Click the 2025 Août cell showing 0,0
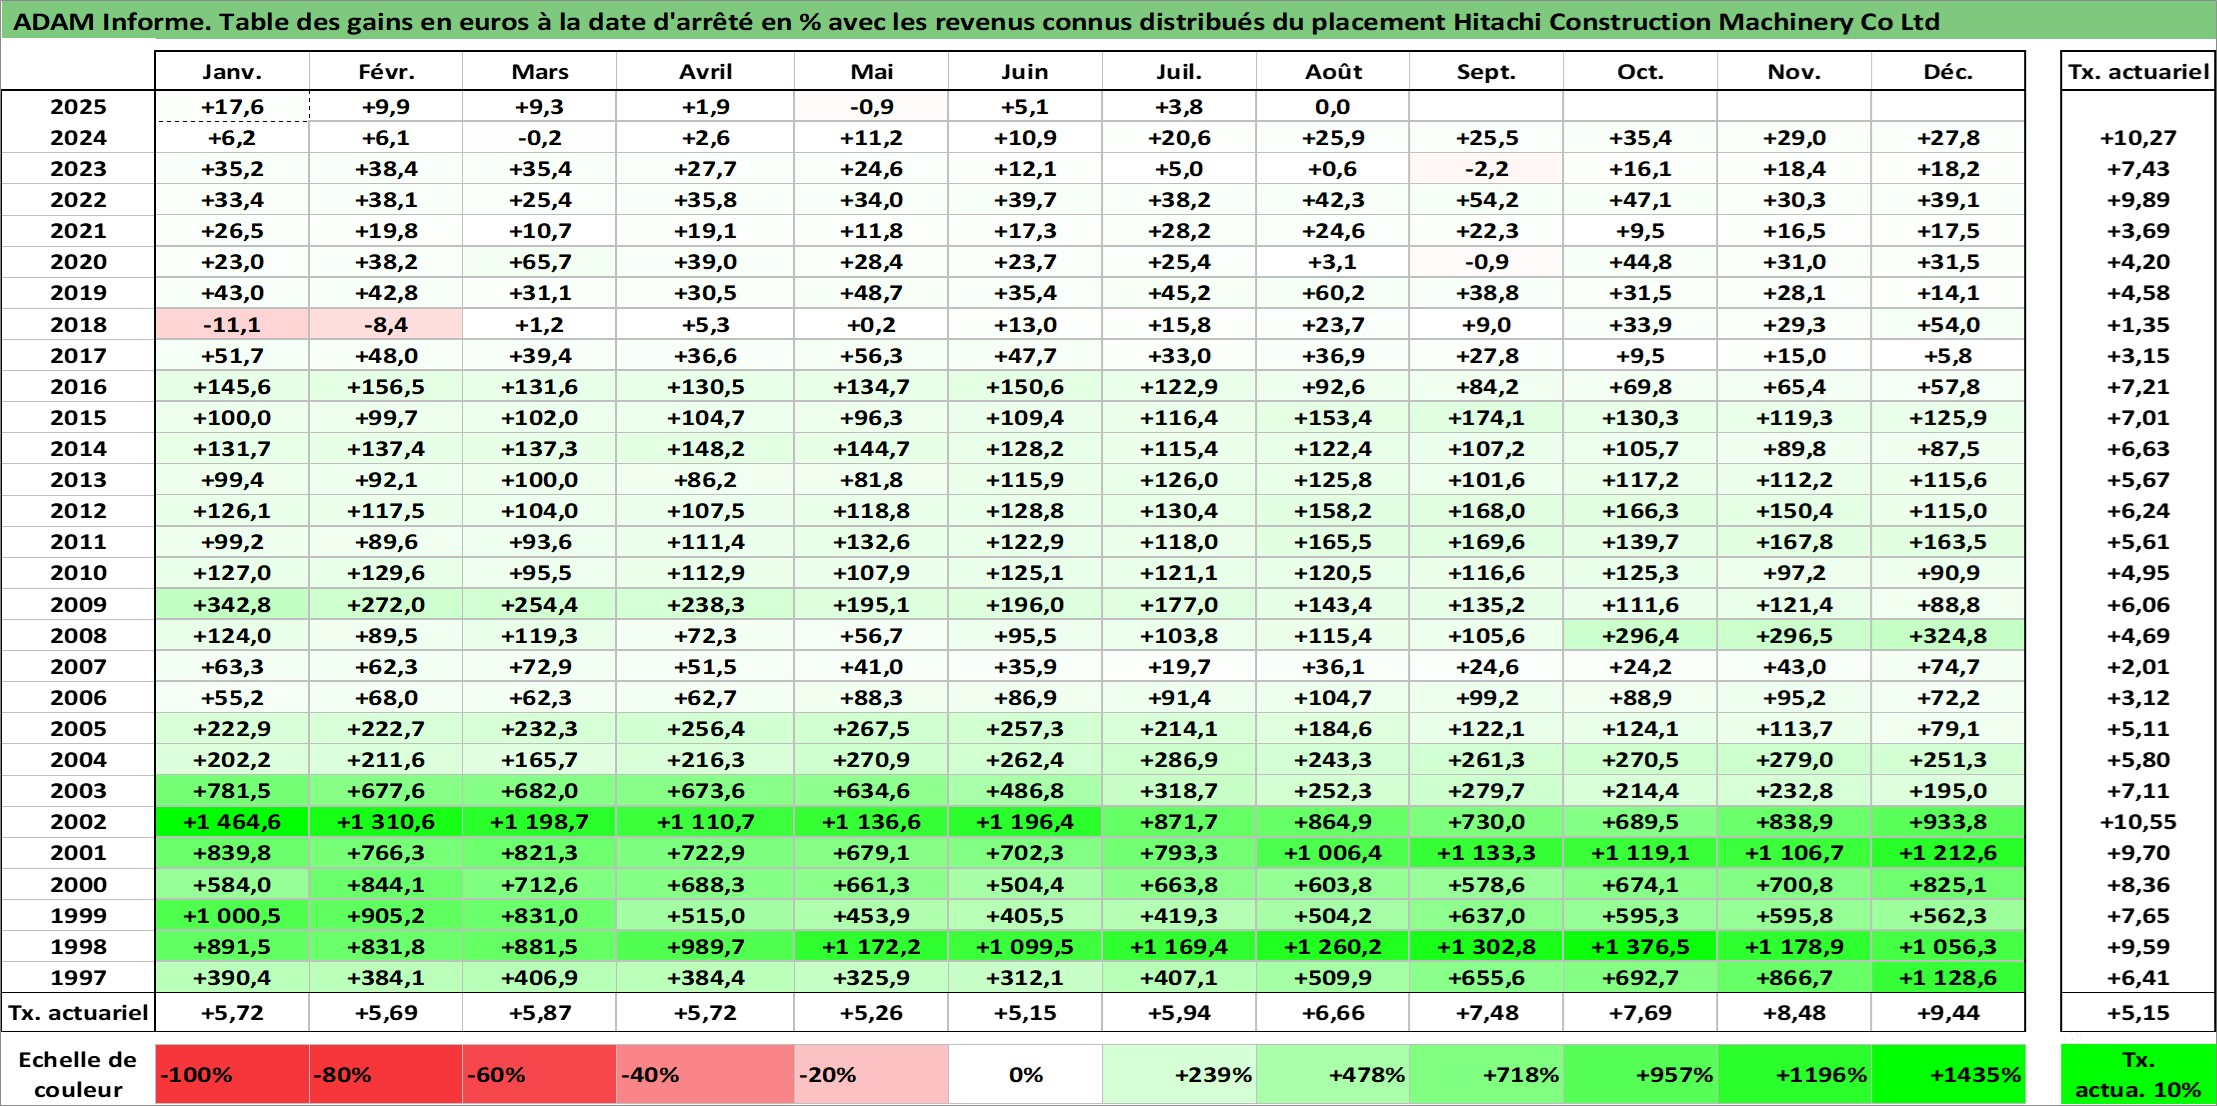2217x1106 pixels. pyautogui.click(x=1333, y=107)
